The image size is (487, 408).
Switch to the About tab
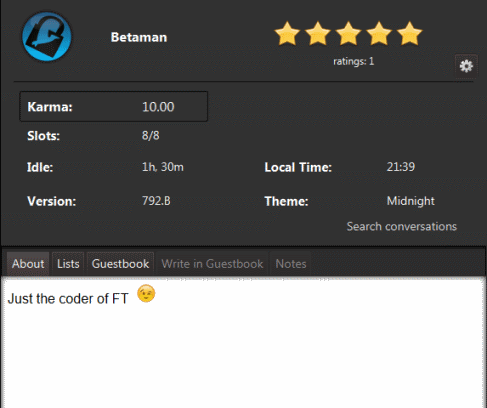tap(28, 264)
